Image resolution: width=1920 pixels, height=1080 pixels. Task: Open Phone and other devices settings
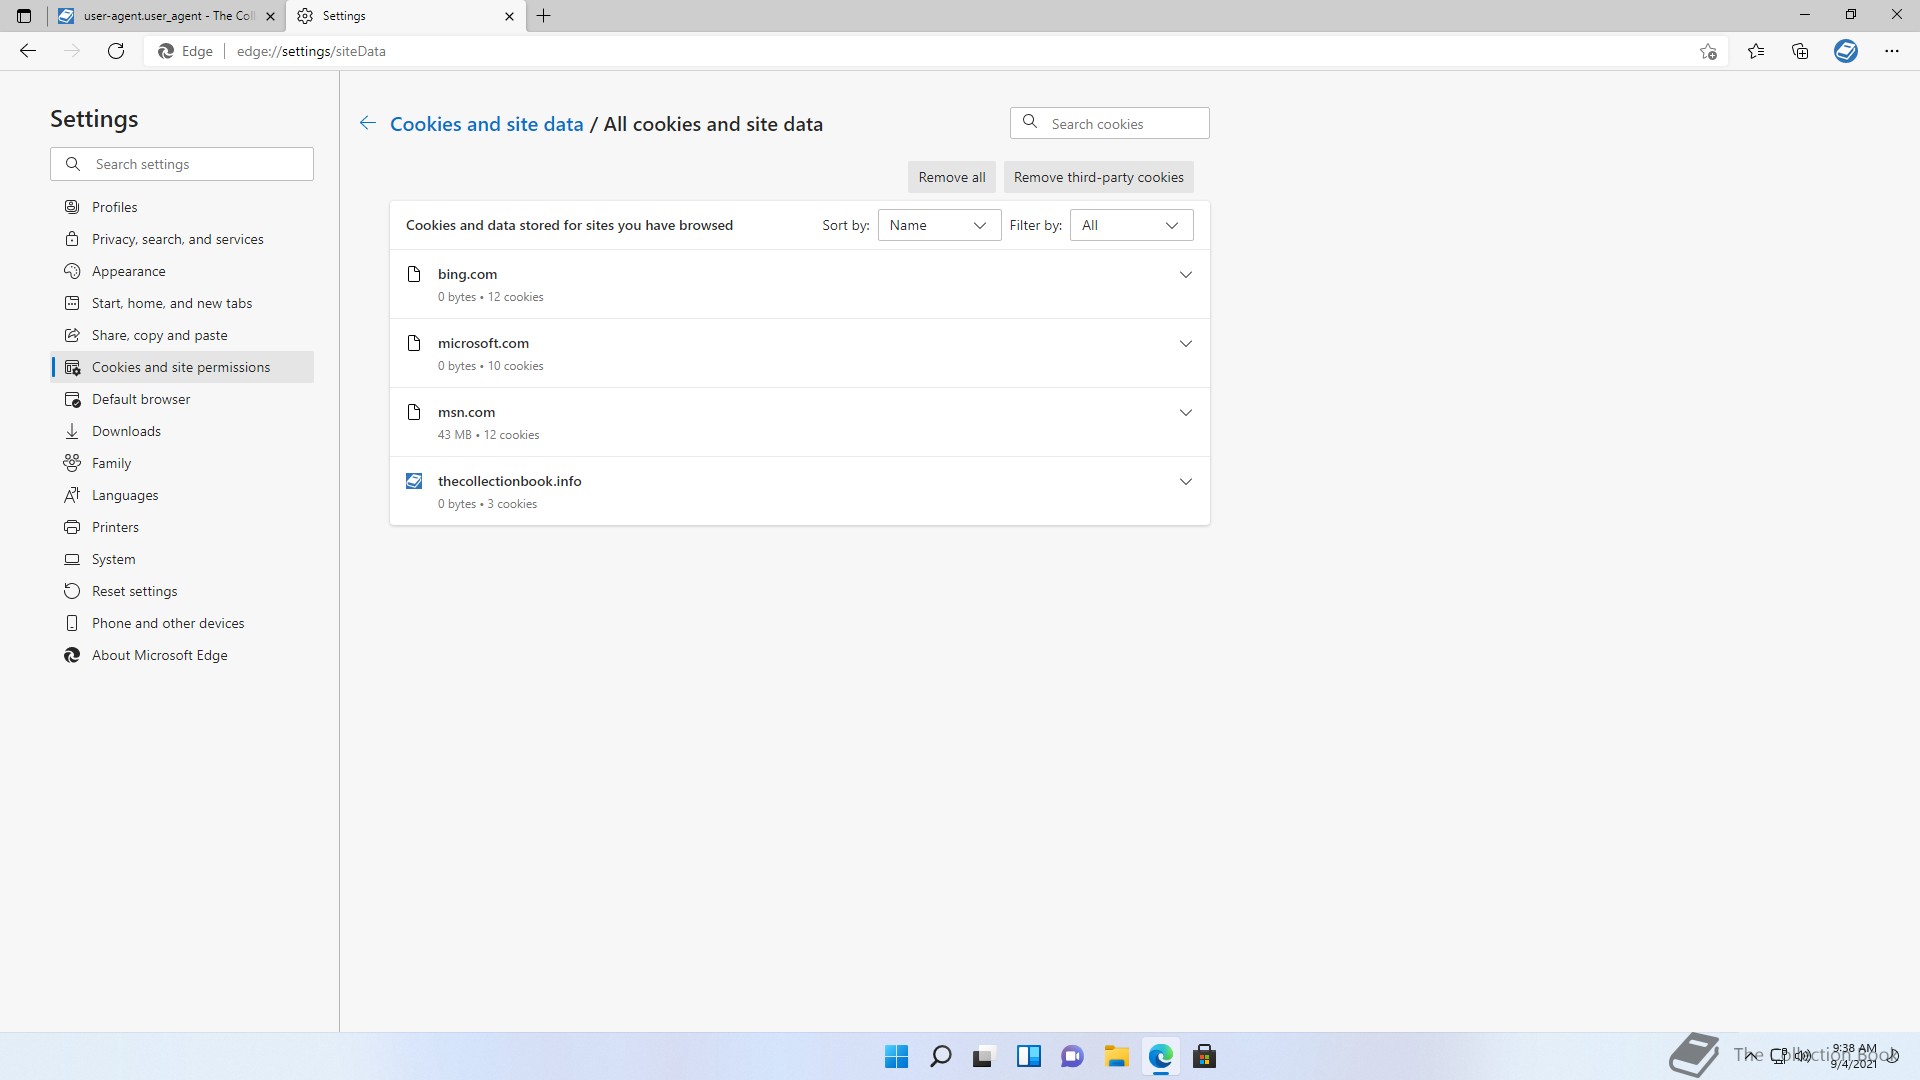[x=182, y=623]
